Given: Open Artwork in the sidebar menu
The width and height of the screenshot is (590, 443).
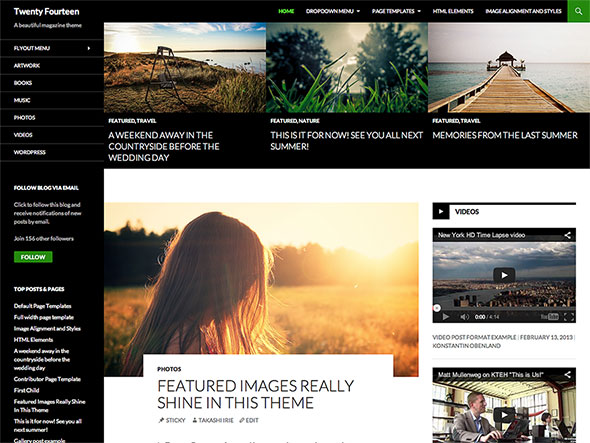Looking at the screenshot, I should click(27, 65).
